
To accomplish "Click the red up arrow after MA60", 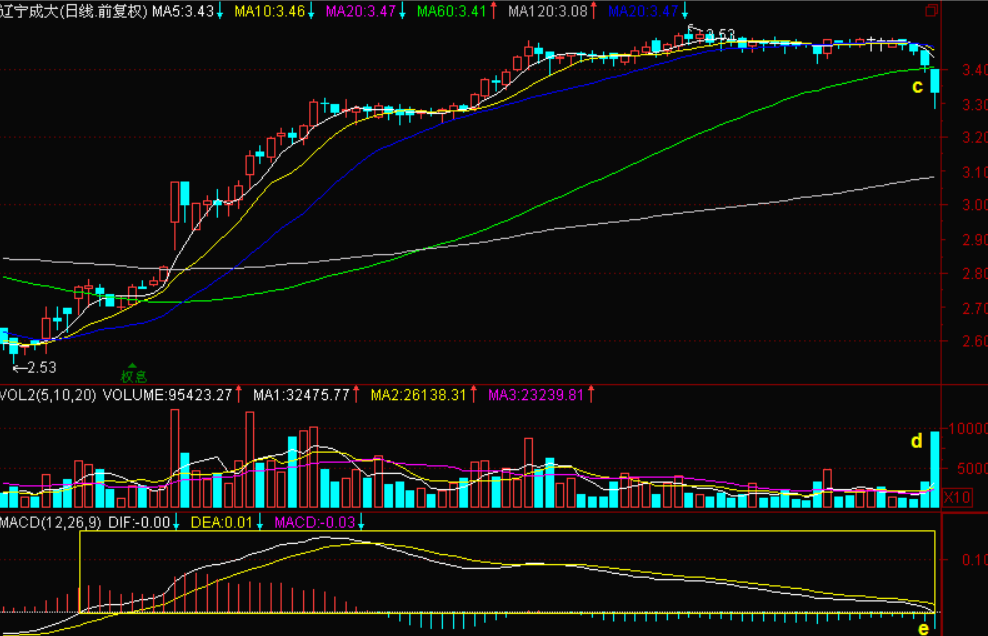I will [495, 11].
